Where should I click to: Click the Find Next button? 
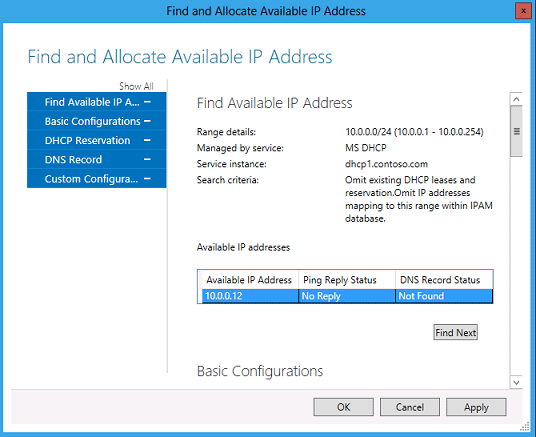point(455,332)
